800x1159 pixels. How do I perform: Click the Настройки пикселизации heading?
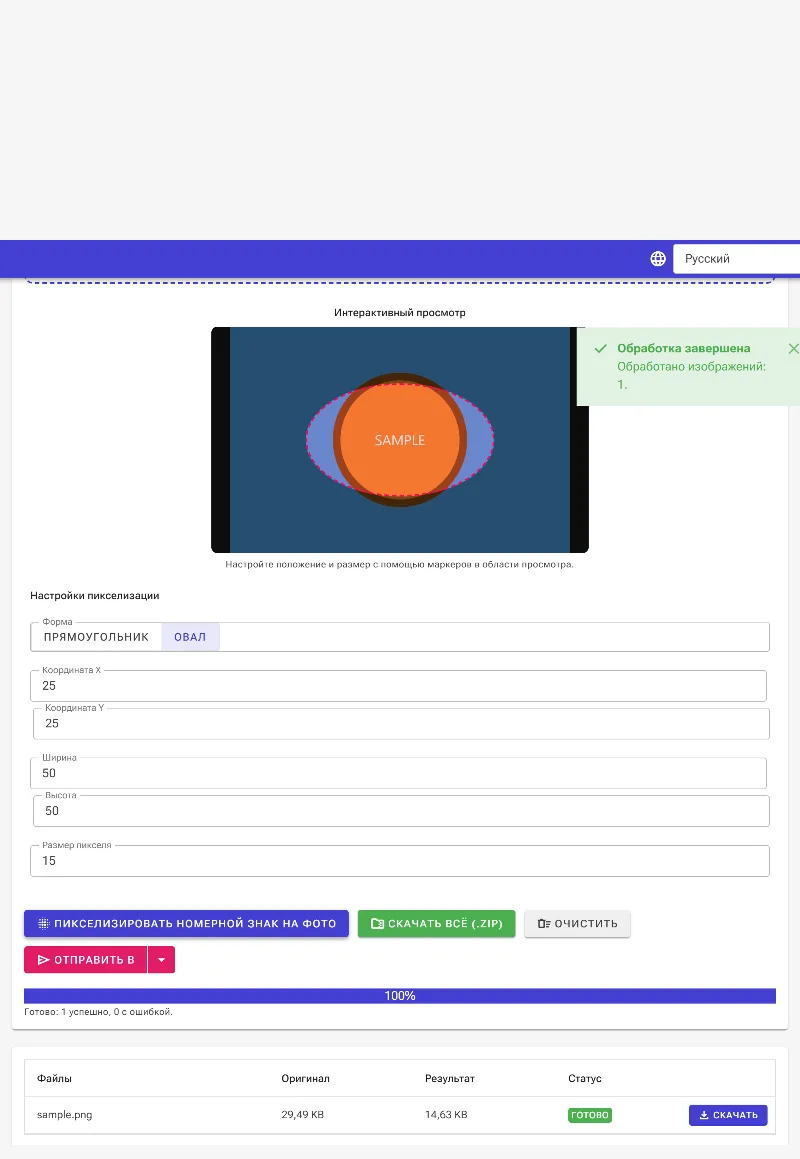click(95, 596)
